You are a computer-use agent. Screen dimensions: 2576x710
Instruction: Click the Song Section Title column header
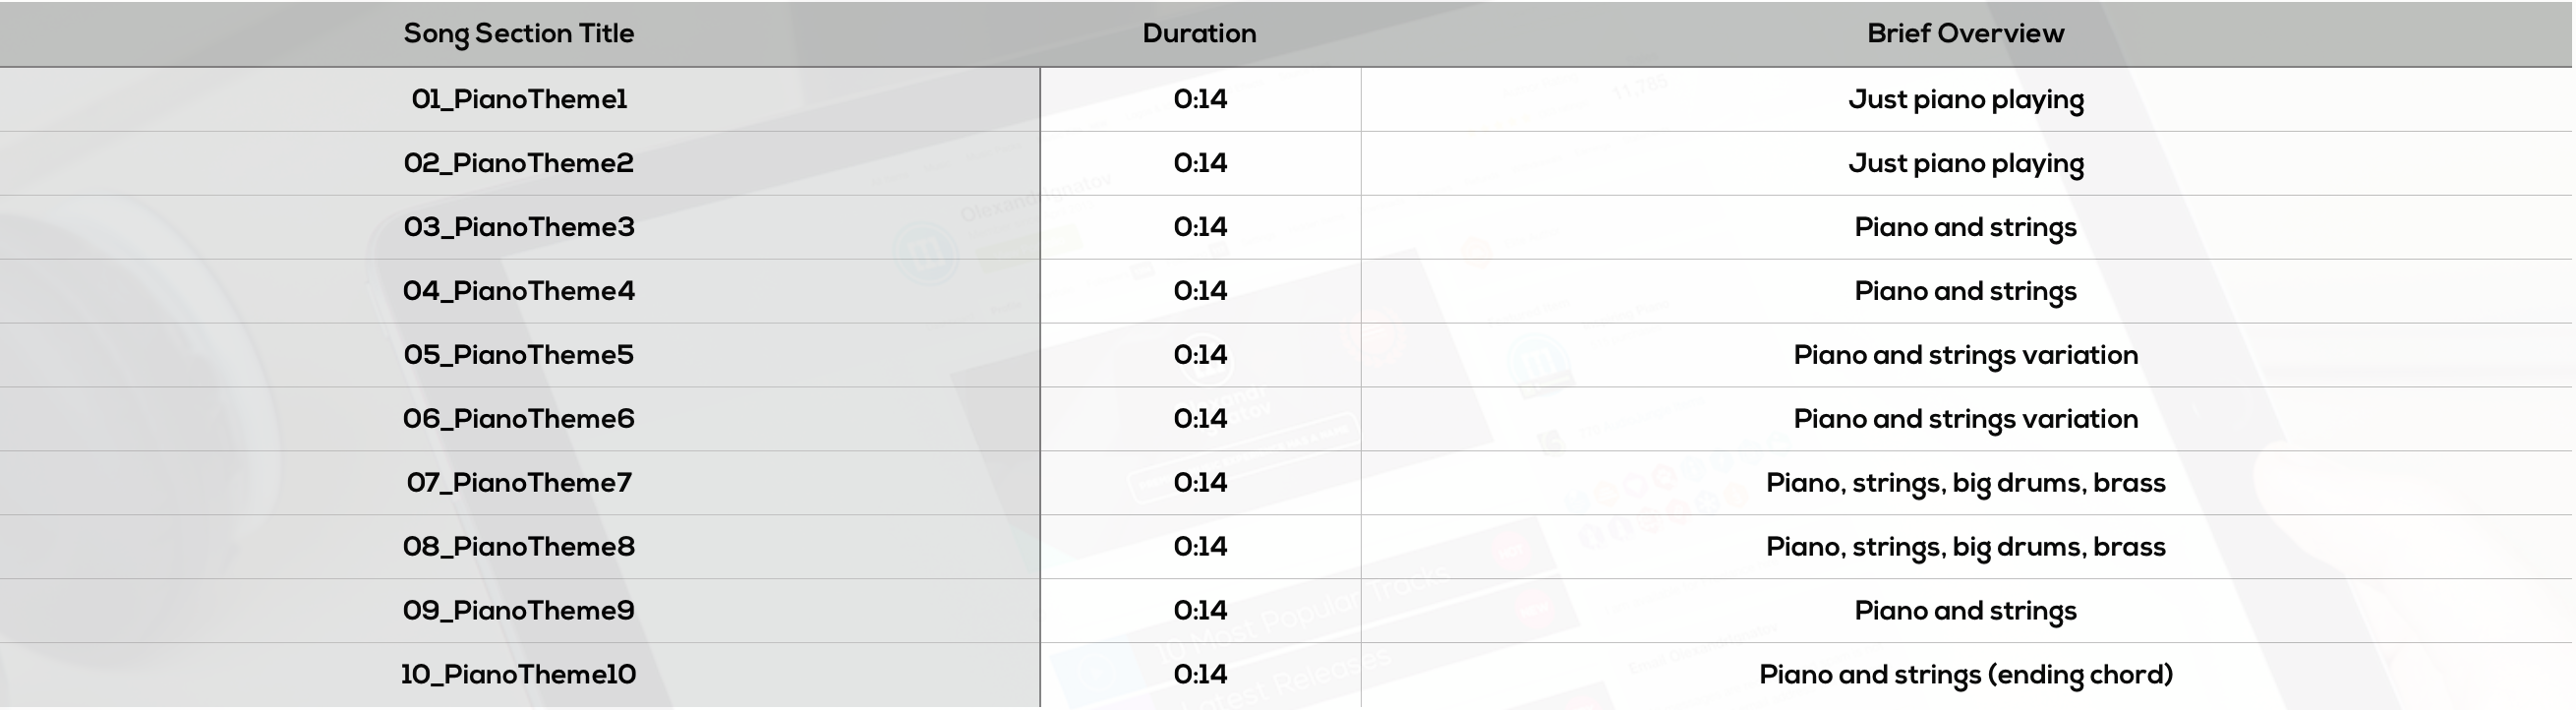[519, 34]
